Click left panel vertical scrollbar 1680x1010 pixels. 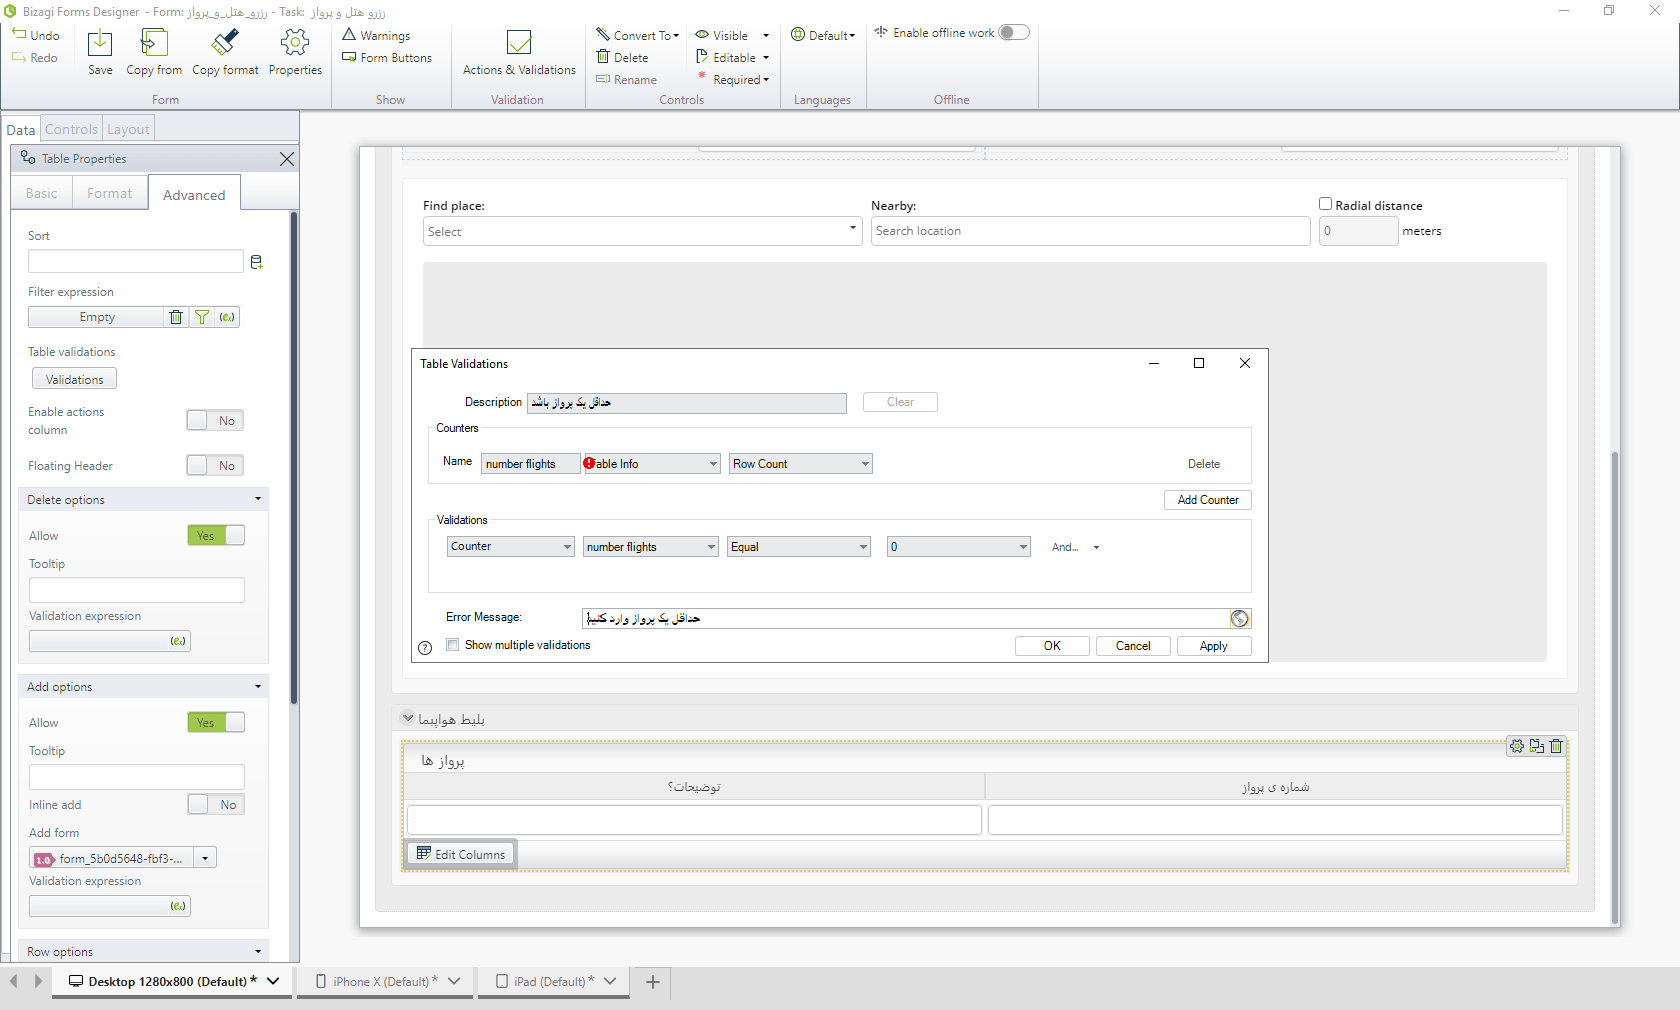pyautogui.click(x=294, y=458)
